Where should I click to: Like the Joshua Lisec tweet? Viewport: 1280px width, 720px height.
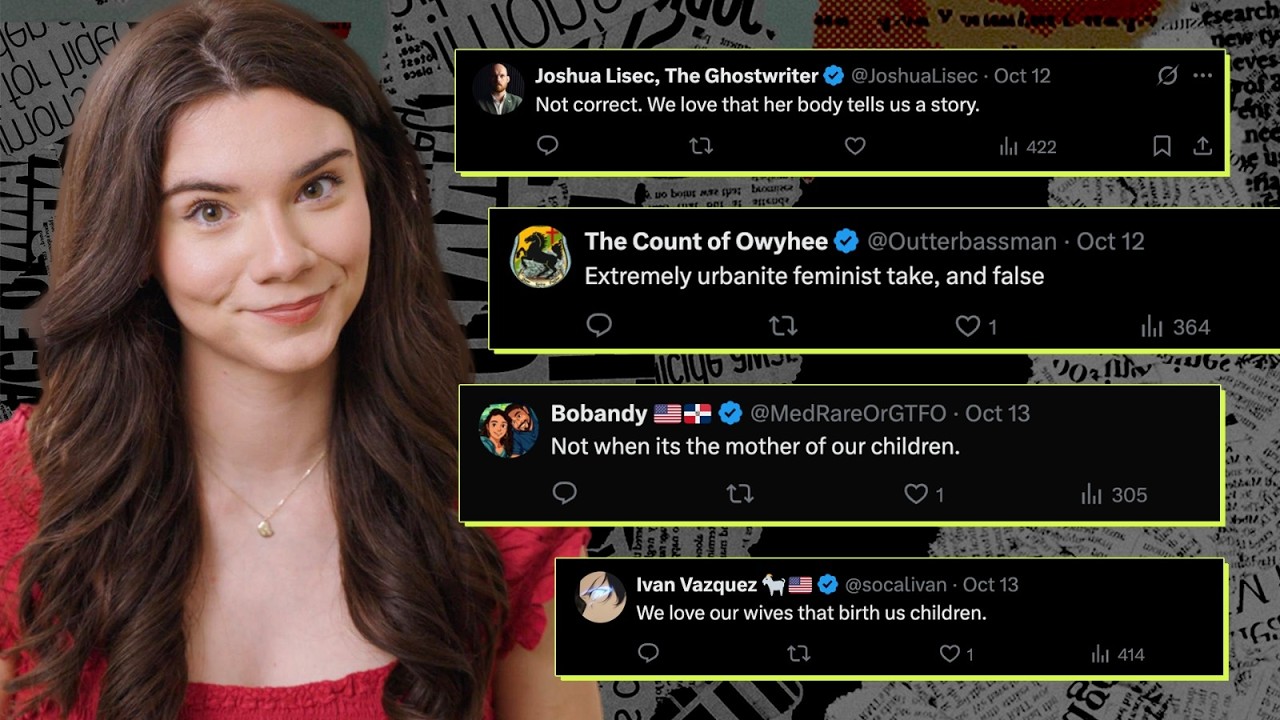(855, 146)
